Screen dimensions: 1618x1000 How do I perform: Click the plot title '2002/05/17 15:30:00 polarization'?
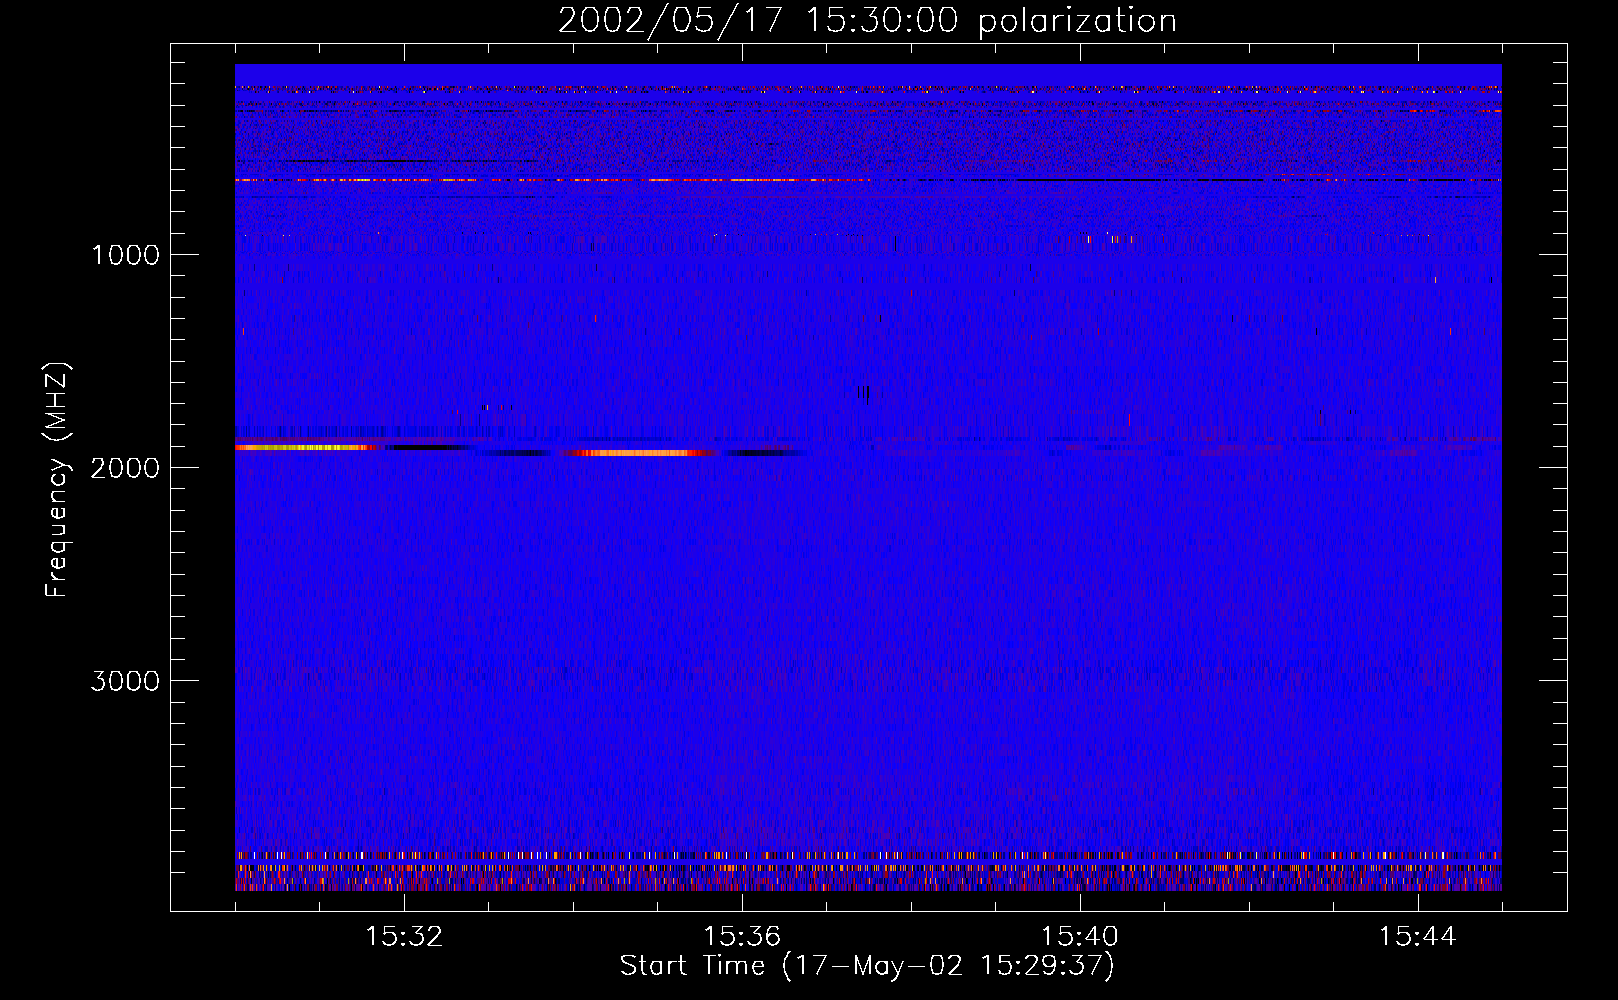(x=867, y=21)
